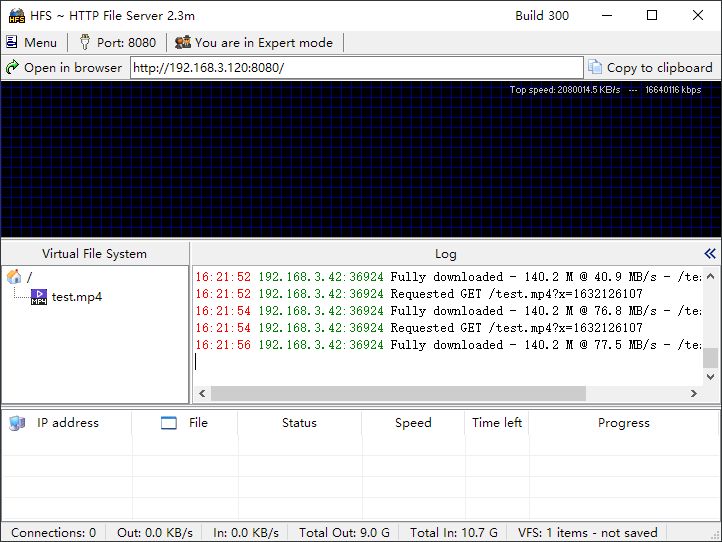Select the root '/' tree item
Image resolution: width=722 pixels, height=542 pixels.
29,277
